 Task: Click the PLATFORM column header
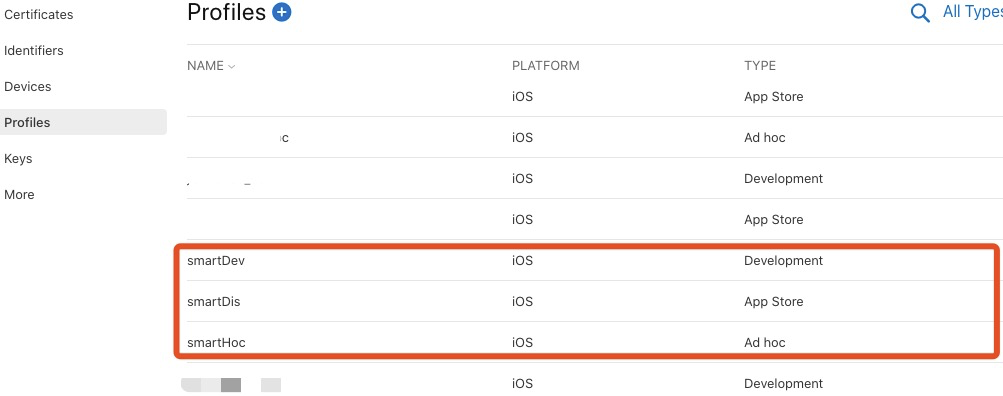(x=546, y=66)
